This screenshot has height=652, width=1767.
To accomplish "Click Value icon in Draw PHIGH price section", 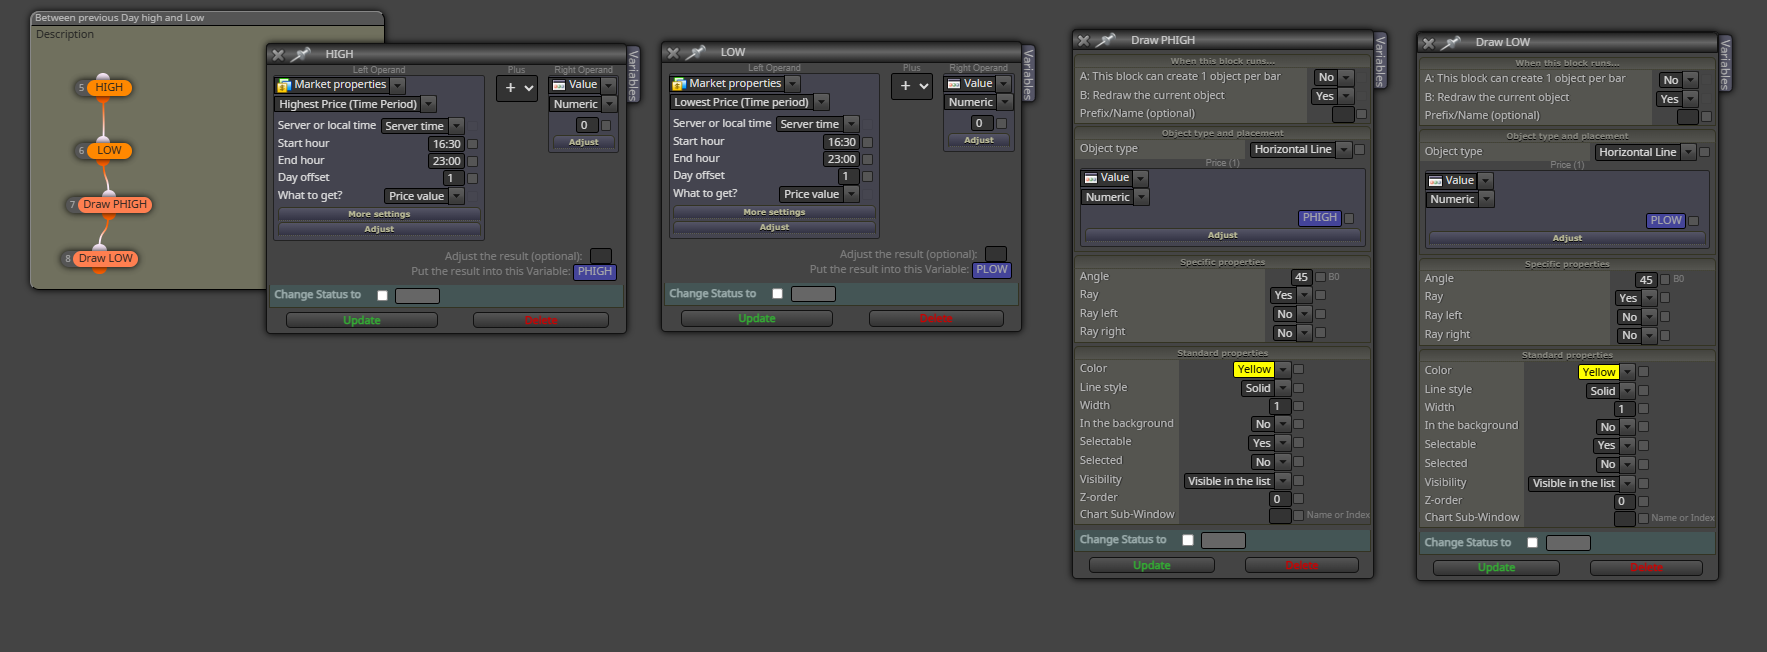I will (1091, 178).
